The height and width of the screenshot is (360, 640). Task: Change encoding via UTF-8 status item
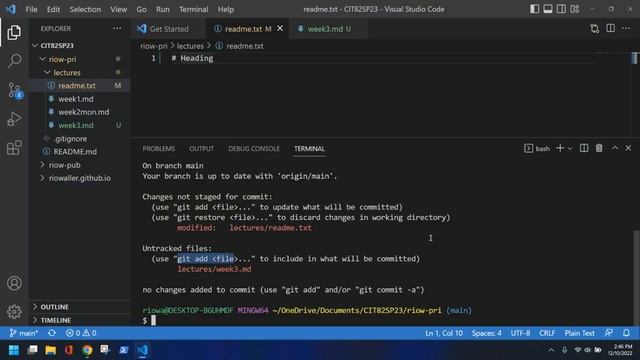(520, 333)
